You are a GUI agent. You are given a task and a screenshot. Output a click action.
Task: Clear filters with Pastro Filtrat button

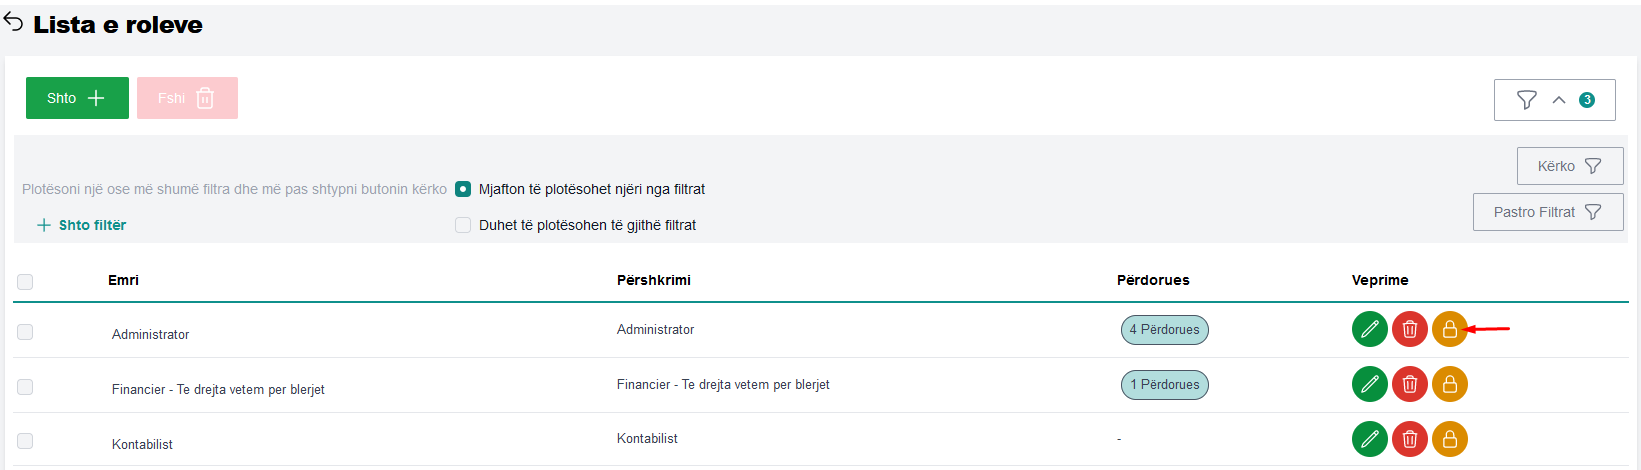click(1547, 212)
